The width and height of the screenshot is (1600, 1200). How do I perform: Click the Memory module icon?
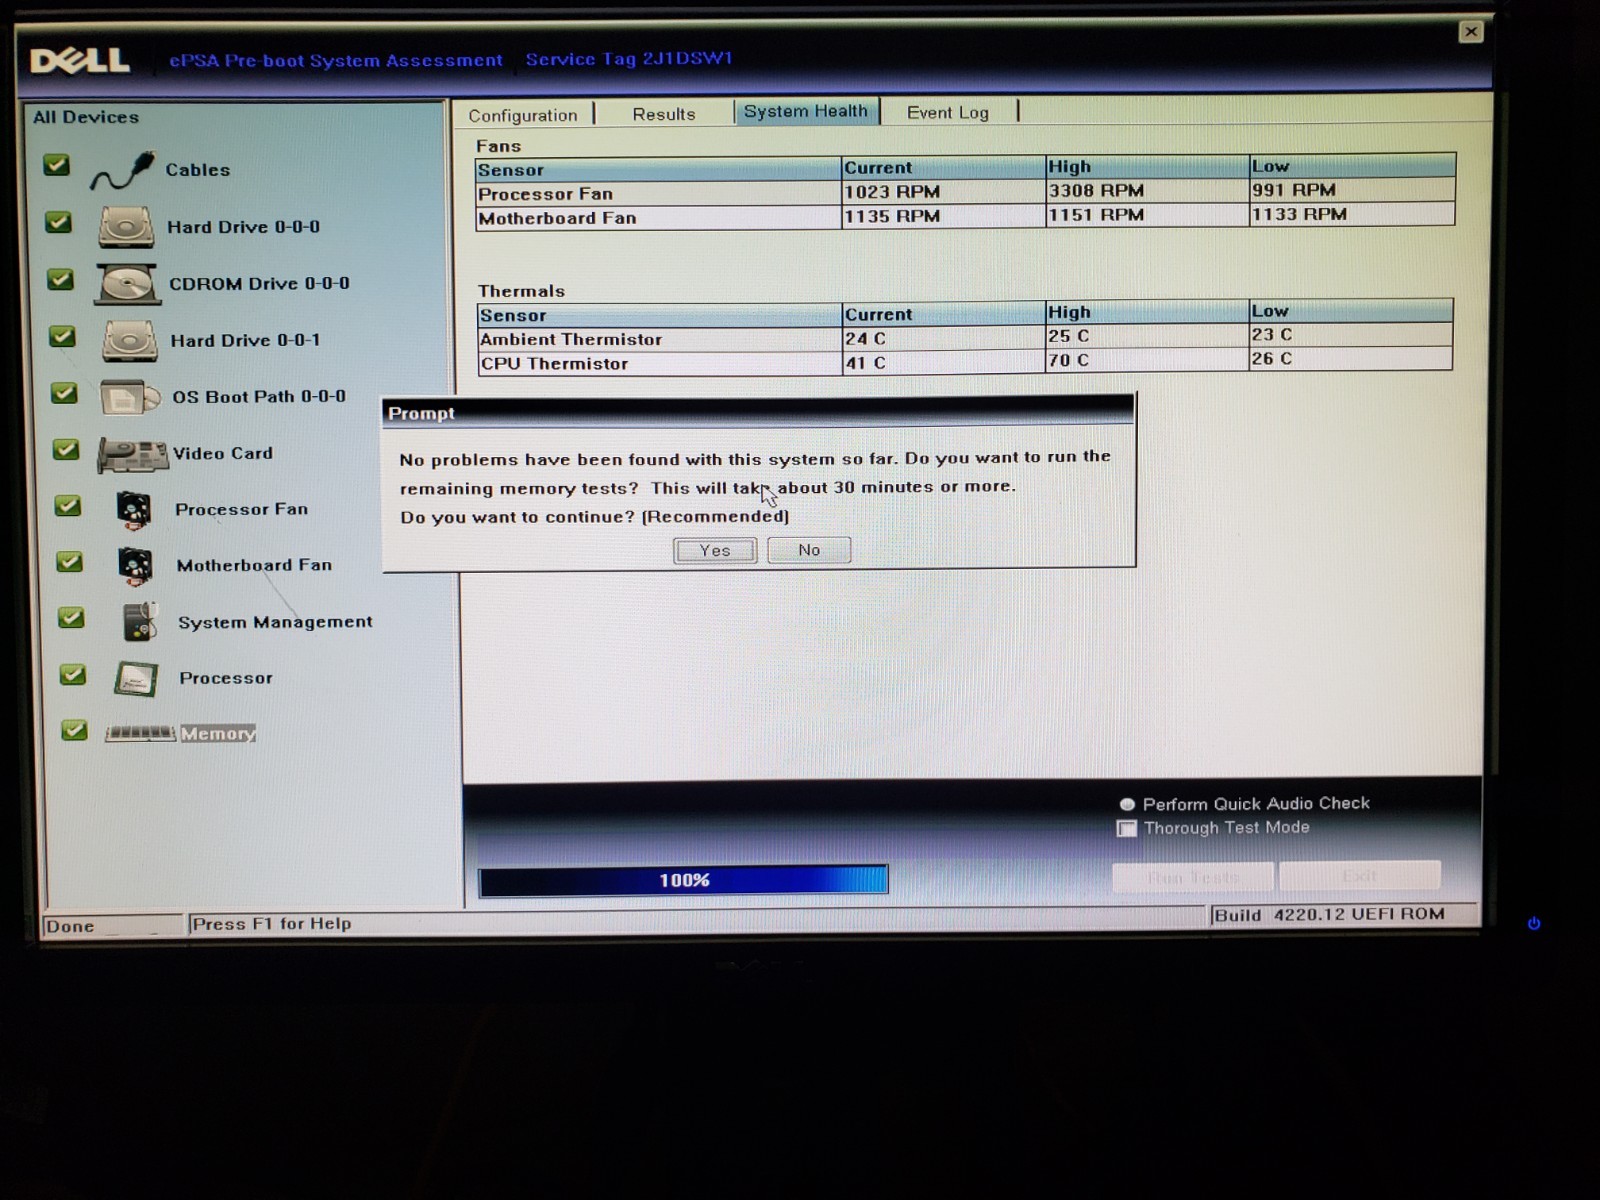(x=140, y=733)
